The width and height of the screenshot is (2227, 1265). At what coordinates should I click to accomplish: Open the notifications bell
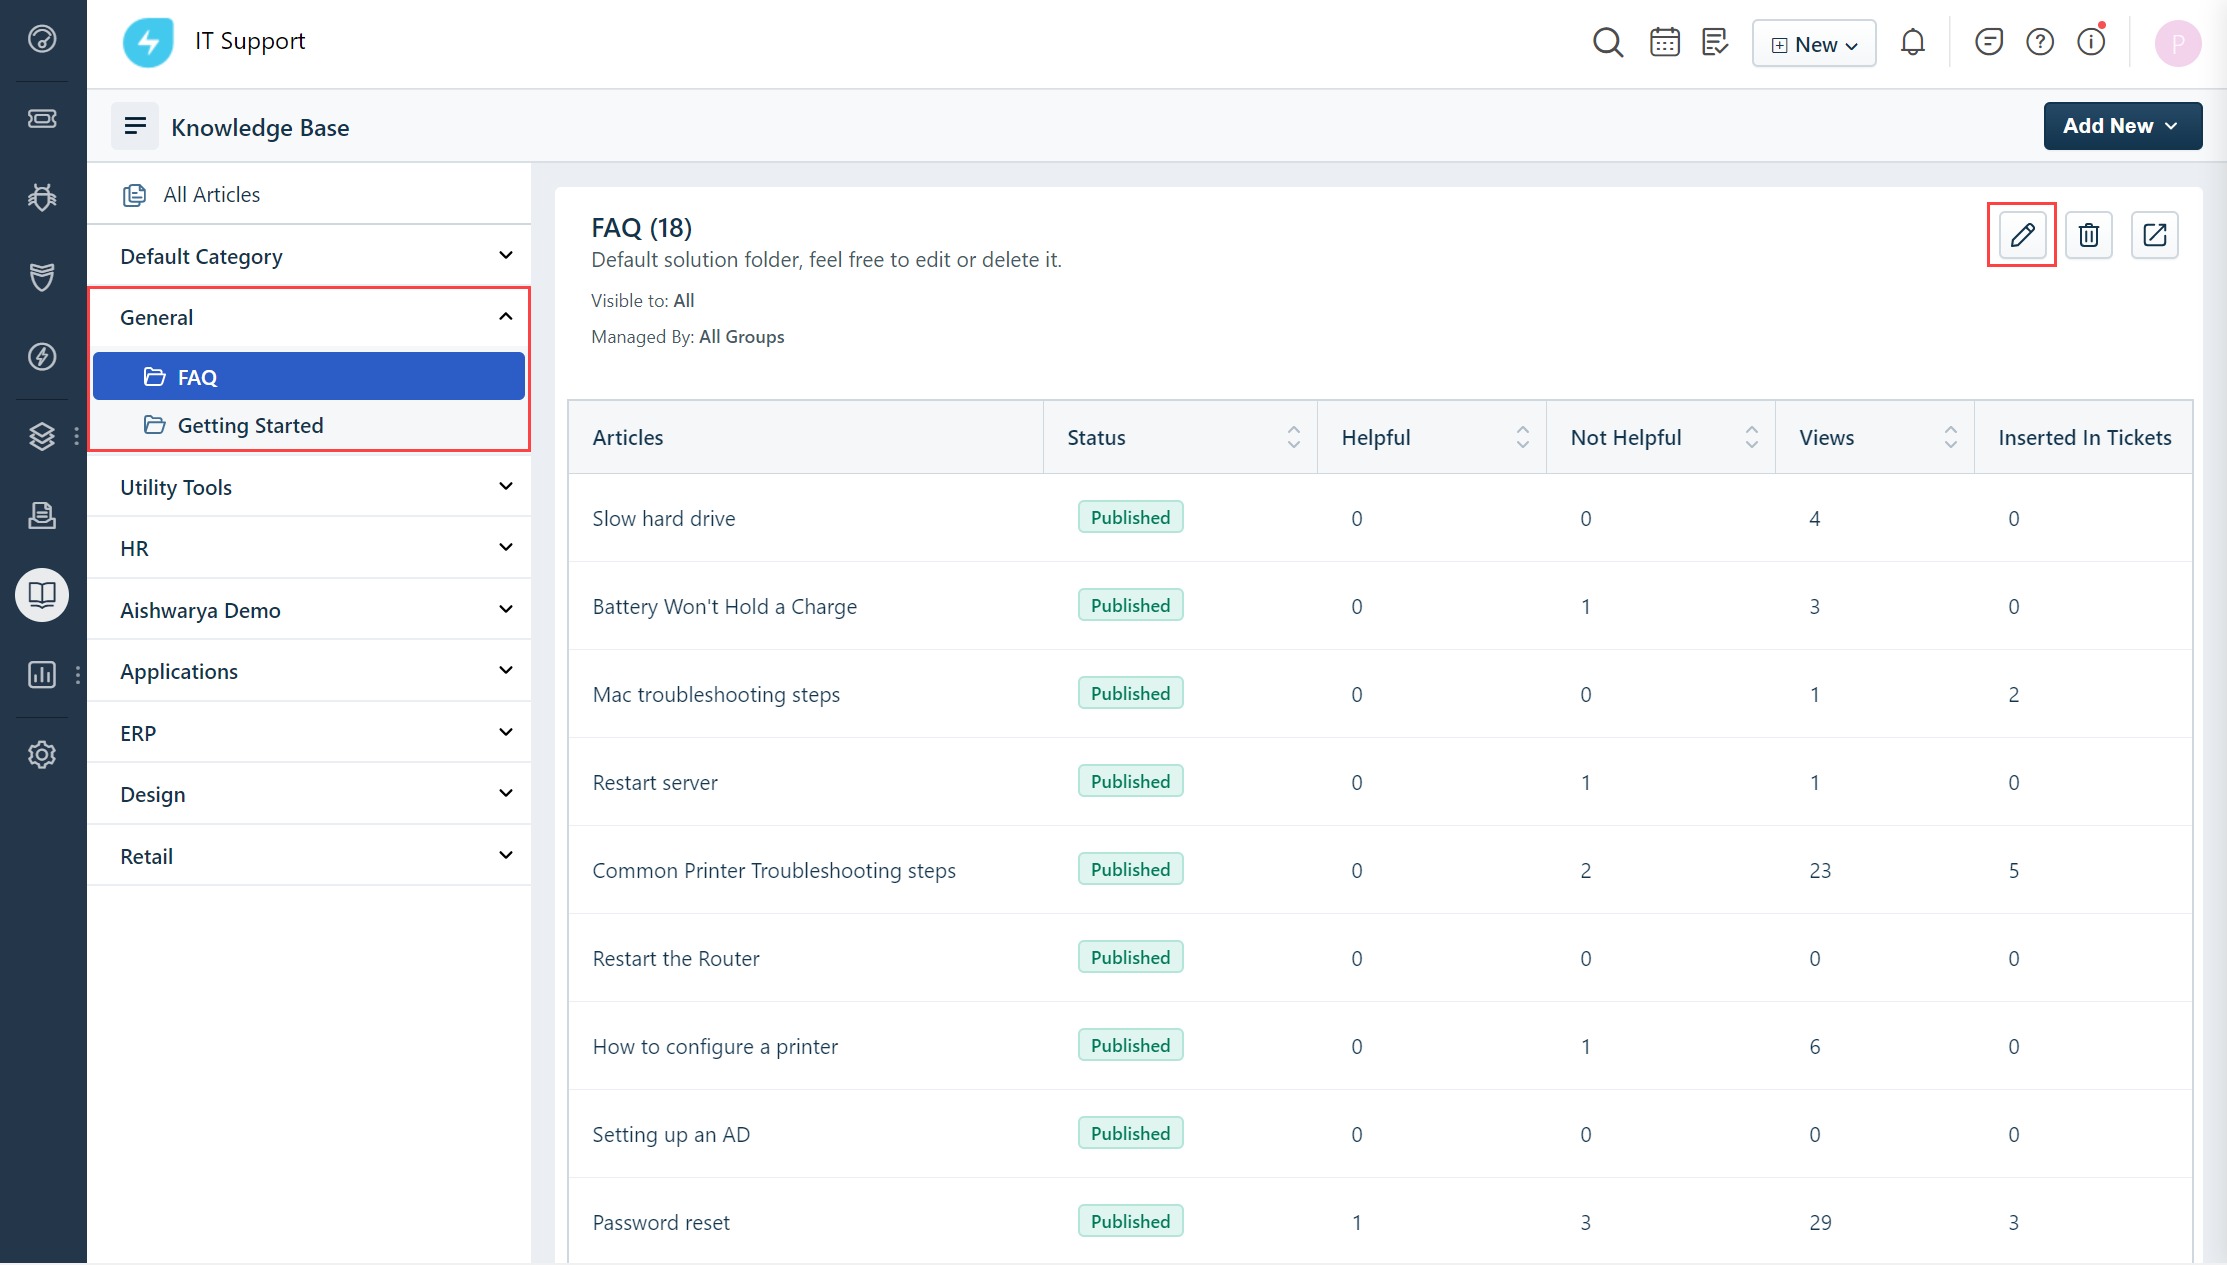(x=1912, y=43)
